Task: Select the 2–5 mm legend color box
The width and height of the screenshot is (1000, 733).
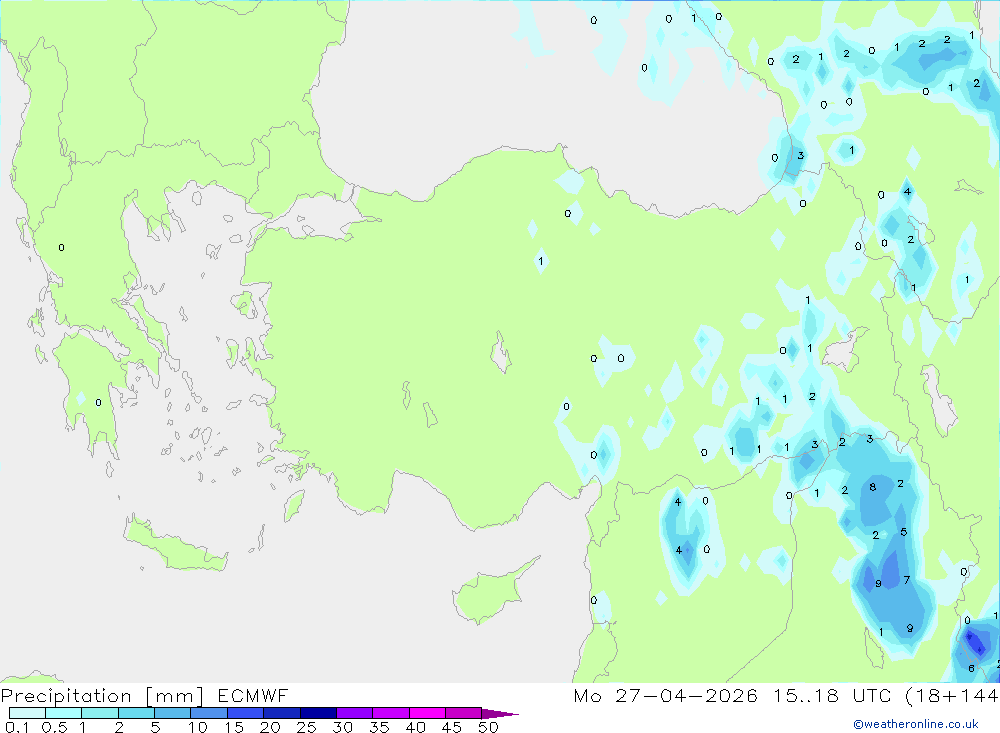Action: [136, 713]
